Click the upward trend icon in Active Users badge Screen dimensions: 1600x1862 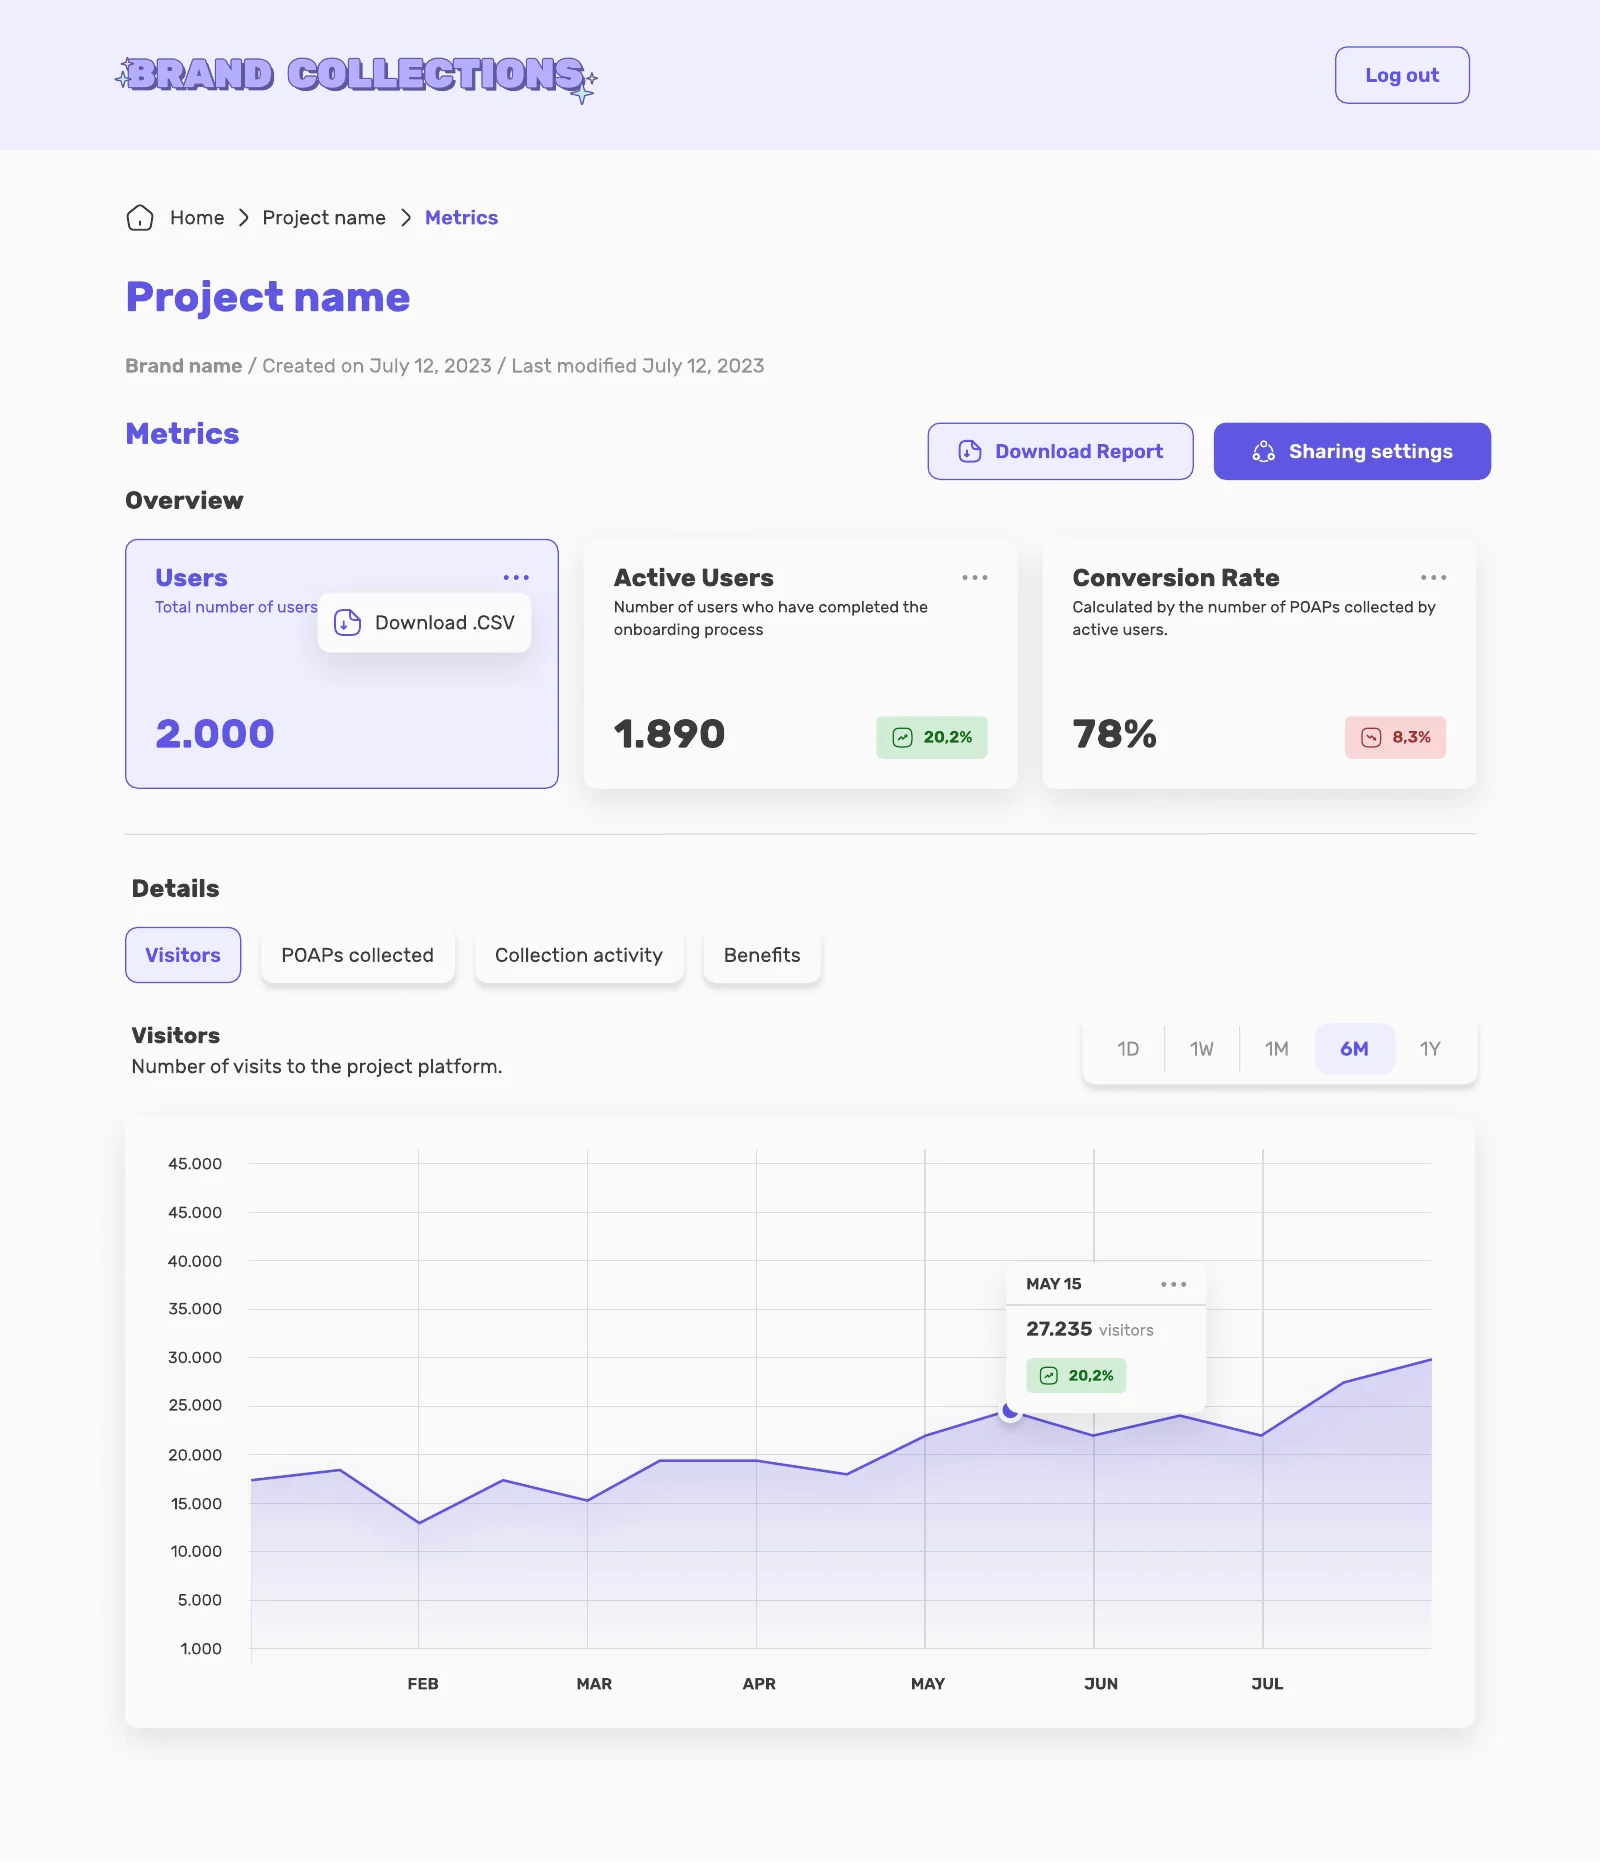(903, 737)
